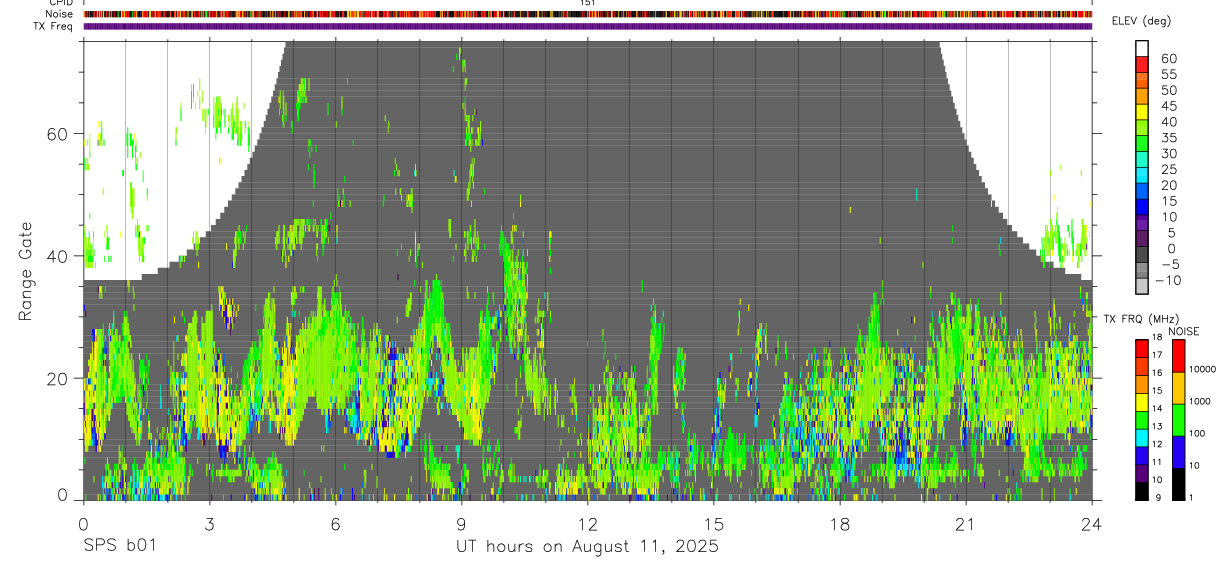The width and height of the screenshot is (1228, 567).
Task: Click the blue NOISE swatch between 10 and 100
Action: click(x=1178, y=452)
